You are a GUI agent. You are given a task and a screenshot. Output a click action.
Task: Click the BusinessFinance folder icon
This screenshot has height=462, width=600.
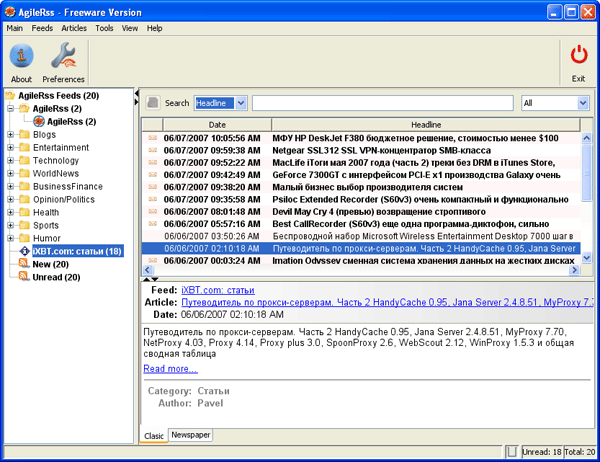pyautogui.click(x=24, y=186)
